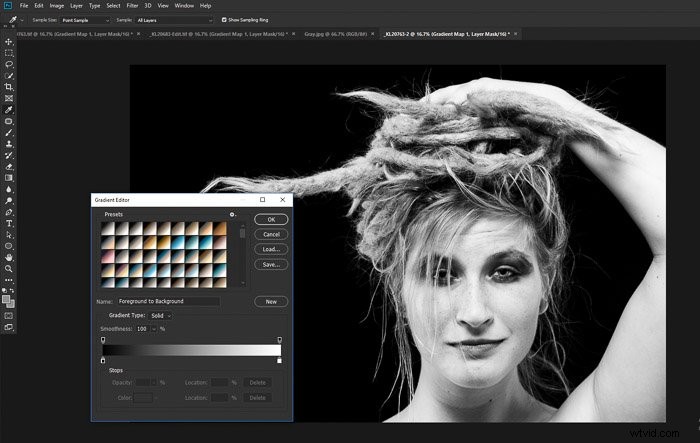Open gradient presets gear menu
The height and width of the screenshot is (443, 700).
232,214
